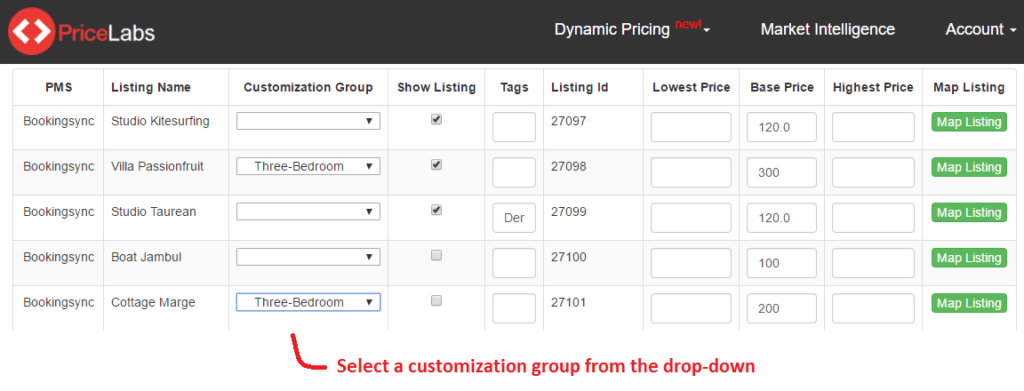Enable Show Listing for Boat Jambul
Screen dimensions: 1024x391
(x=436, y=256)
